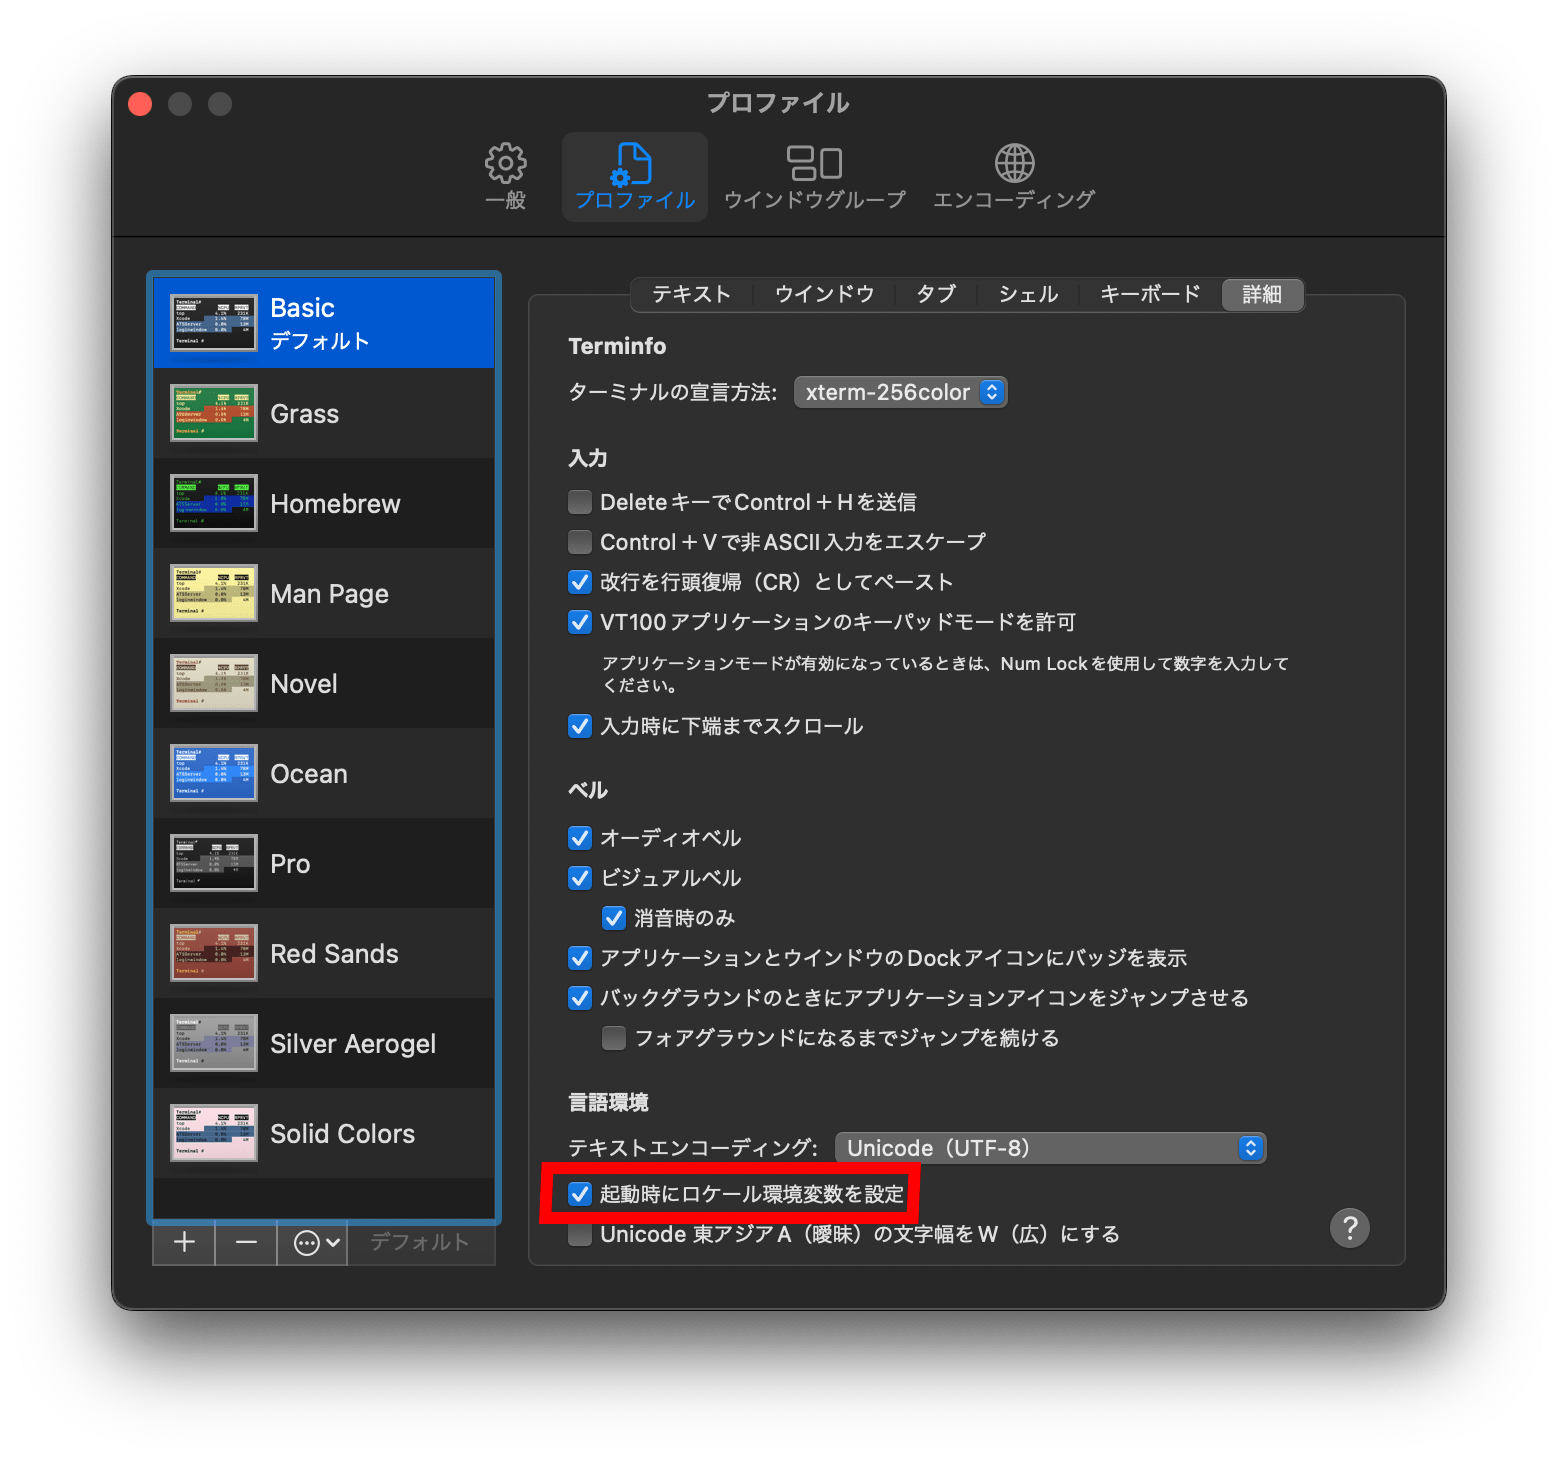This screenshot has height=1458, width=1558.
Task: Click the デフォルト button
Action: click(x=421, y=1243)
